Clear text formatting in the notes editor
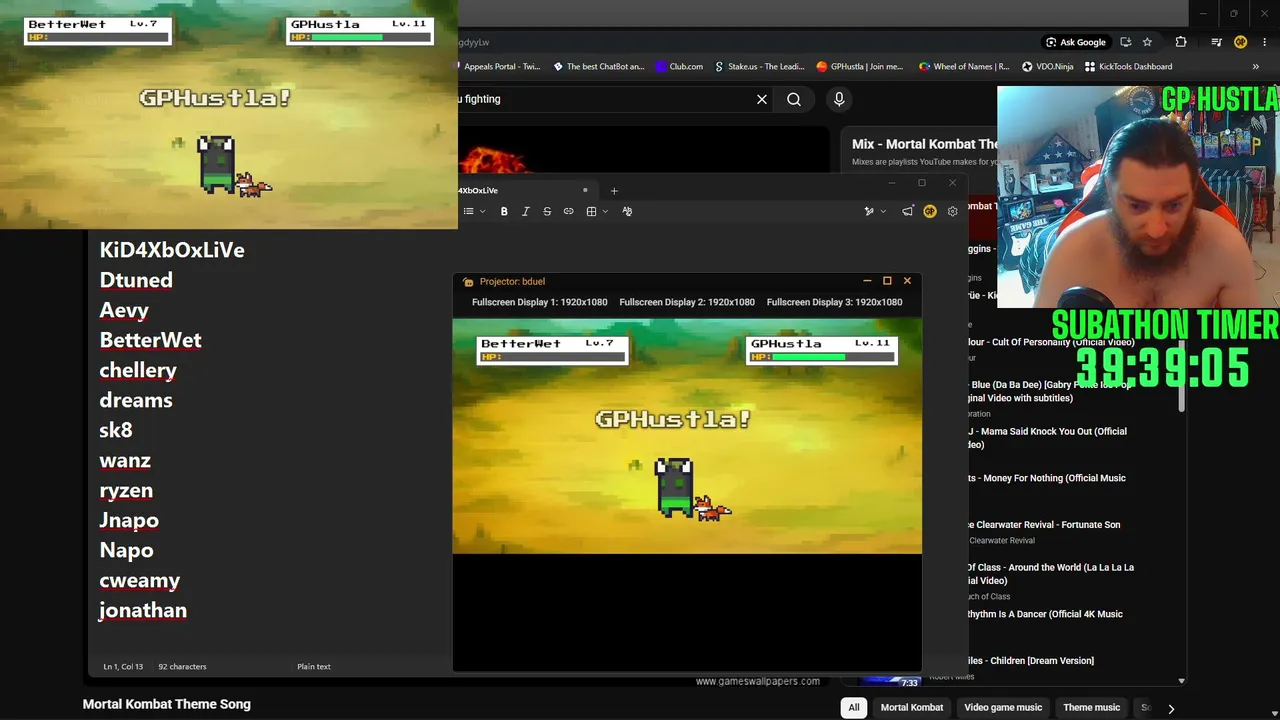Screen dimensions: 1280x720 point(627,211)
